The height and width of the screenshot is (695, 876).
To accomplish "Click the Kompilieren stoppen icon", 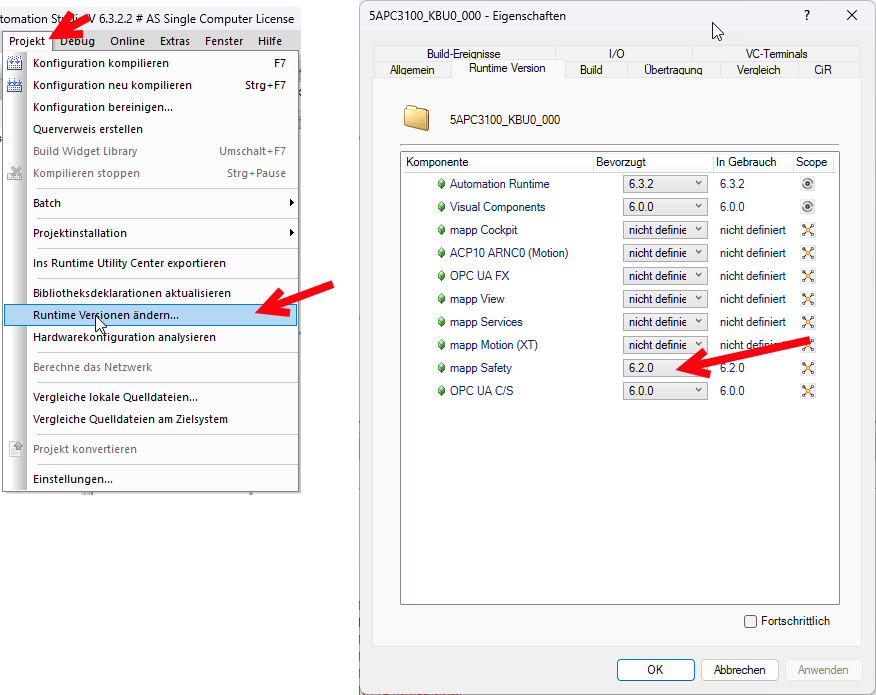I will coord(15,173).
